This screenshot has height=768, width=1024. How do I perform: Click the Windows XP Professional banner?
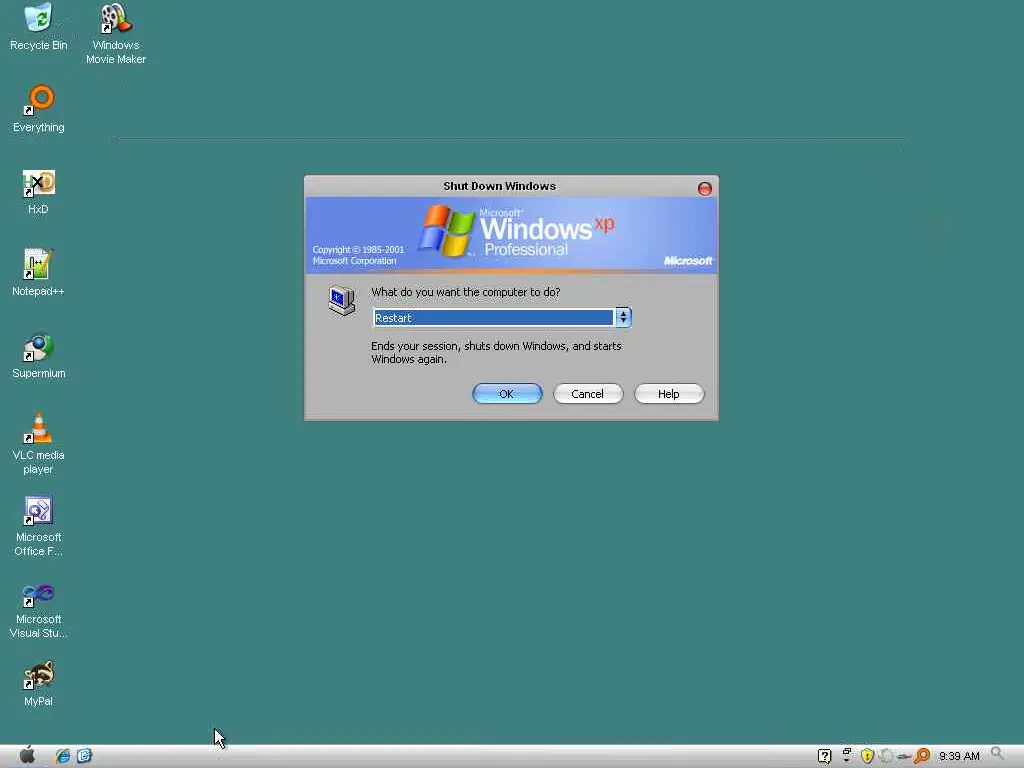tap(511, 234)
